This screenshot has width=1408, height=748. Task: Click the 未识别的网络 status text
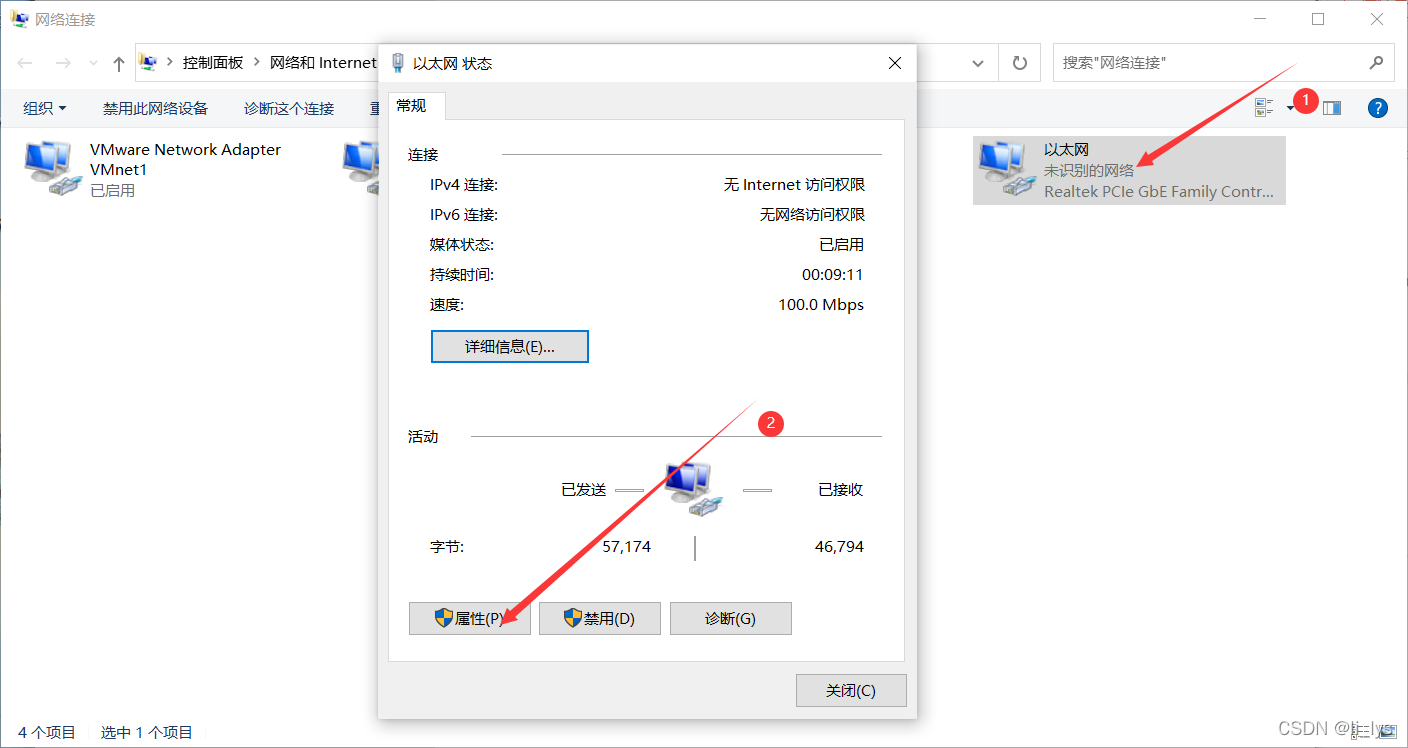coord(1089,171)
